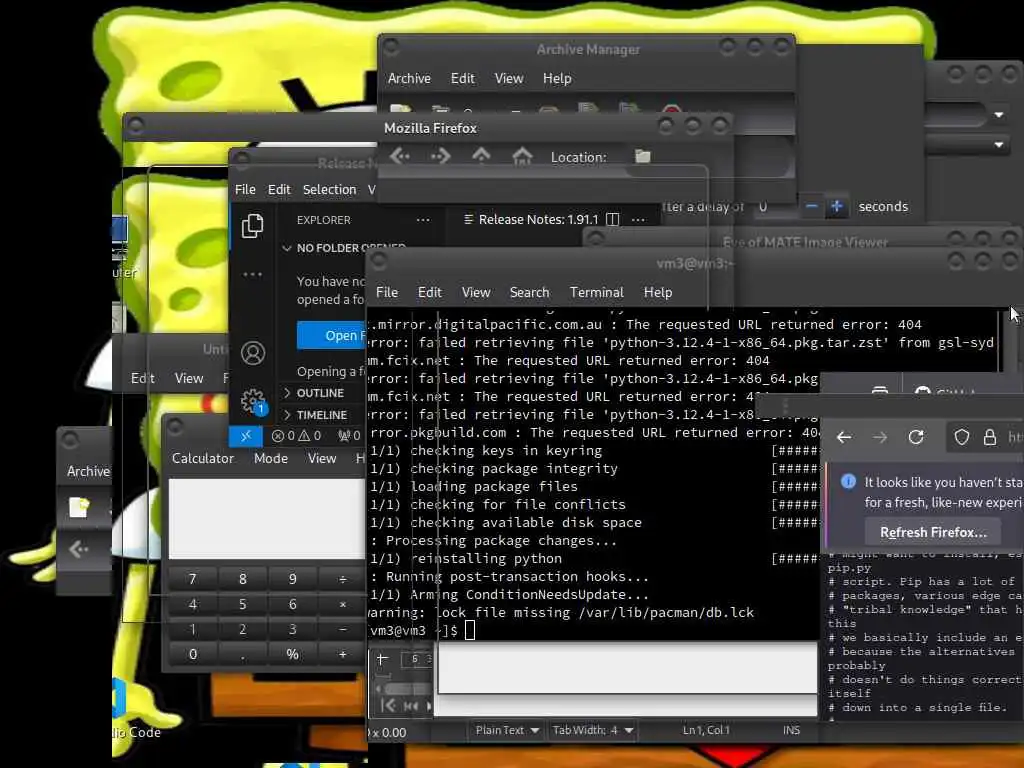
Task: Open View menu in the Untitled editor window
Action: tap(189, 378)
